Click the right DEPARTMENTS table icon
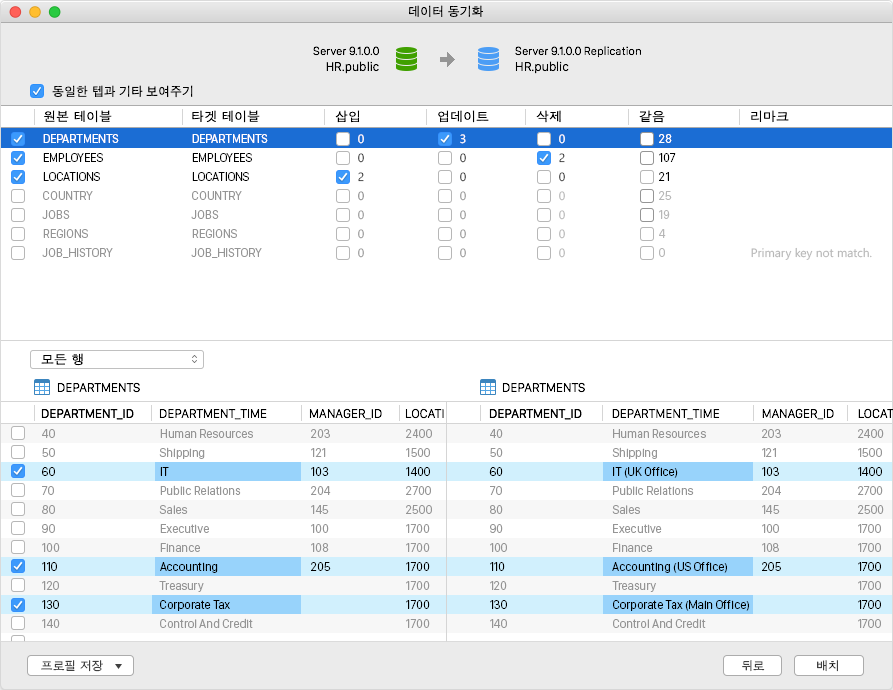893x690 pixels. (x=488, y=387)
